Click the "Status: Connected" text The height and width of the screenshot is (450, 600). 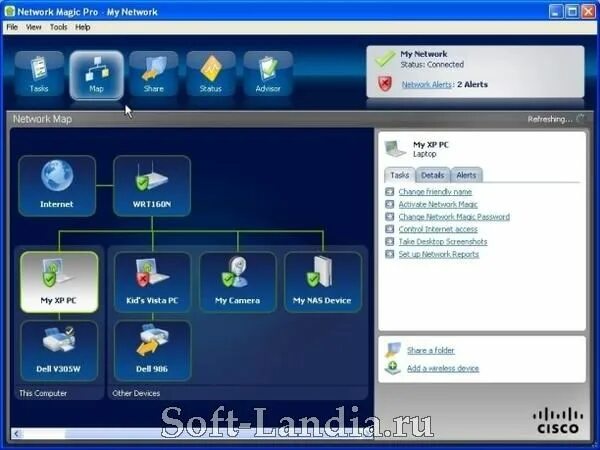pyautogui.click(x=432, y=64)
